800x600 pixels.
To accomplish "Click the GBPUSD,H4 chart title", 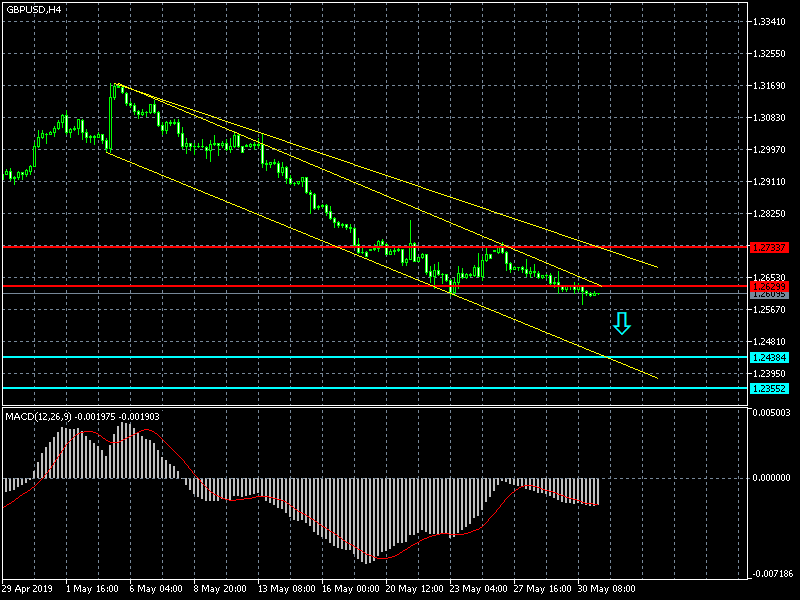I will pos(32,9).
